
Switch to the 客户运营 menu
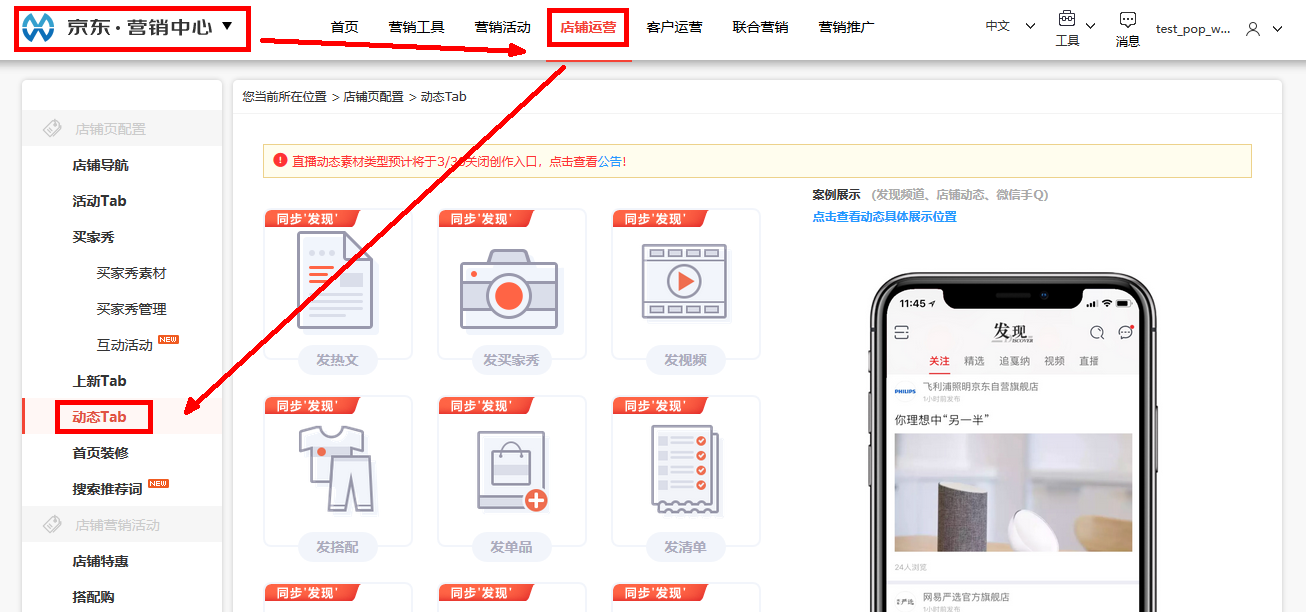(674, 27)
